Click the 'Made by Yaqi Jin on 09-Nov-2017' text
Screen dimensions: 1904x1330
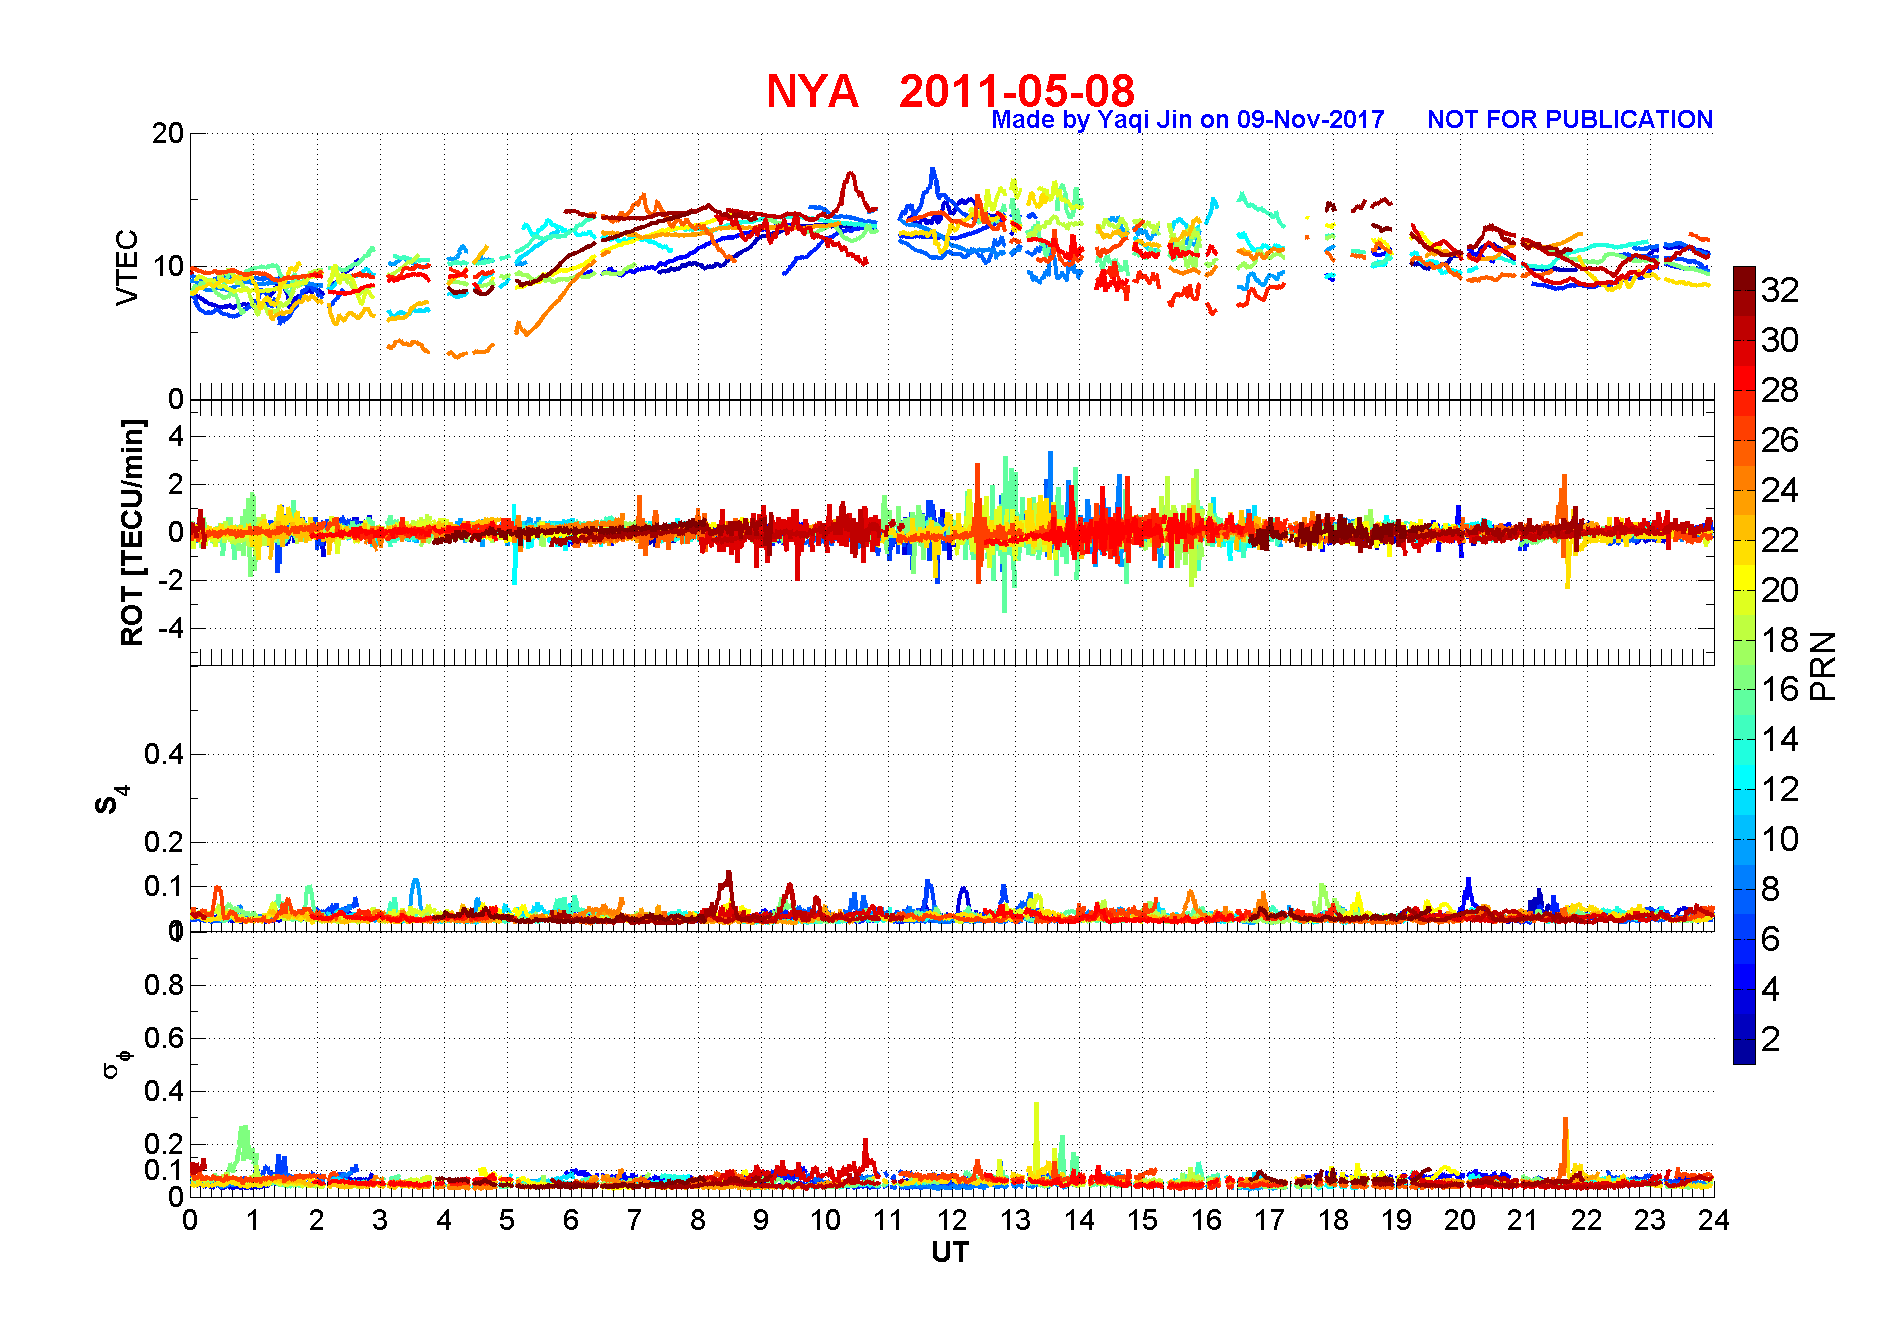click(1187, 120)
